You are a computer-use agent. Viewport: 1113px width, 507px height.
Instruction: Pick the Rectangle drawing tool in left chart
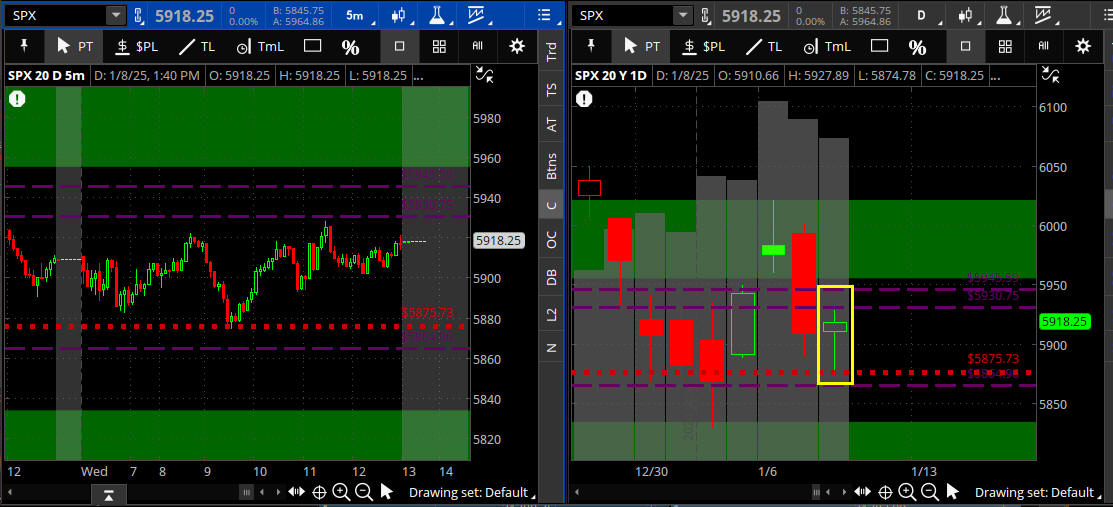312,46
